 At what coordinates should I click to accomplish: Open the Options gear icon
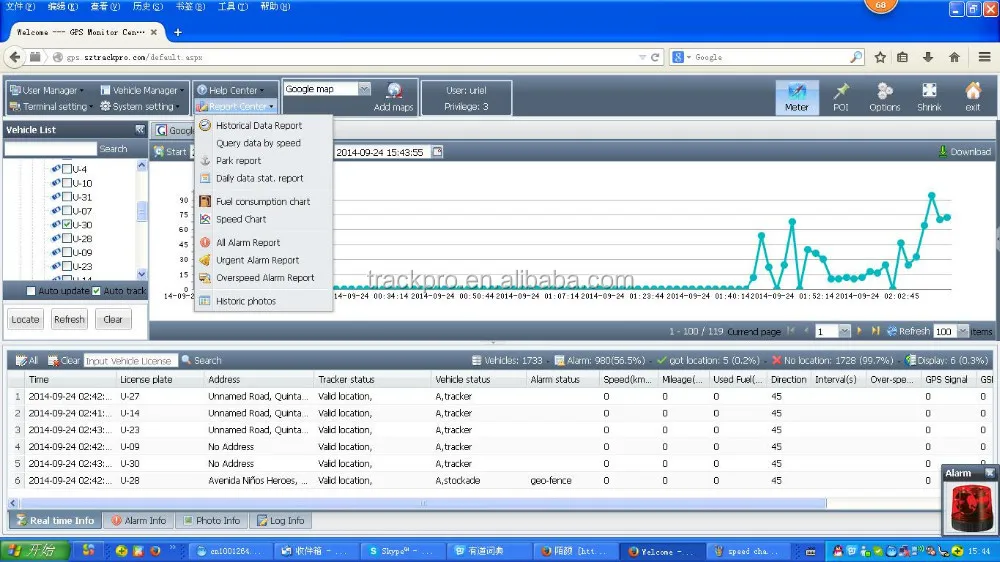(x=885, y=97)
